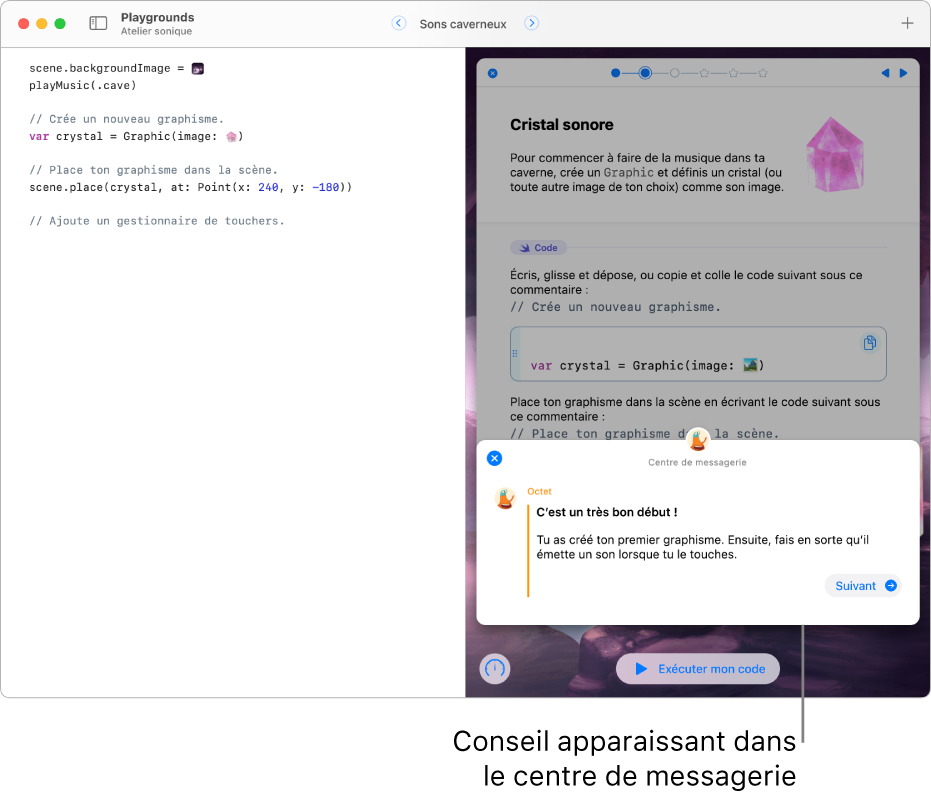The image size is (931, 798).
Task: Click background image literal in code
Action: pyautogui.click(x=198, y=69)
